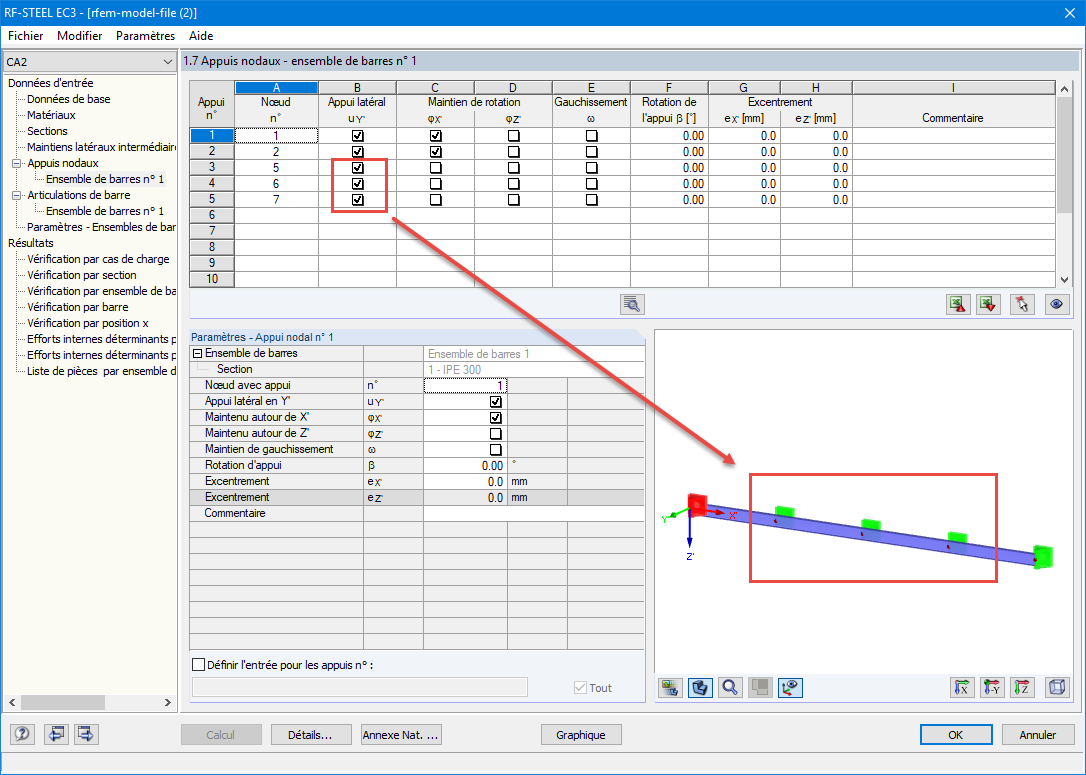Uncheck rotation φX' for node 2 in table
The height and width of the screenshot is (775, 1086).
pyautogui.click(x=435, y=152)
